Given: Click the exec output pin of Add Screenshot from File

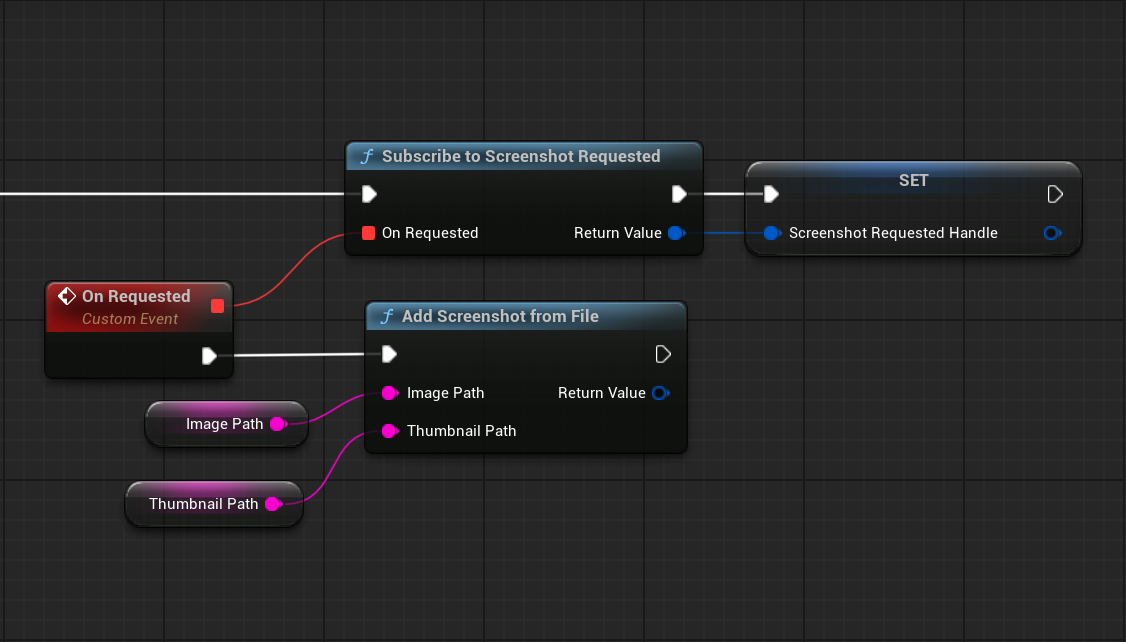Looking at the screenshot, I should 662,354.
